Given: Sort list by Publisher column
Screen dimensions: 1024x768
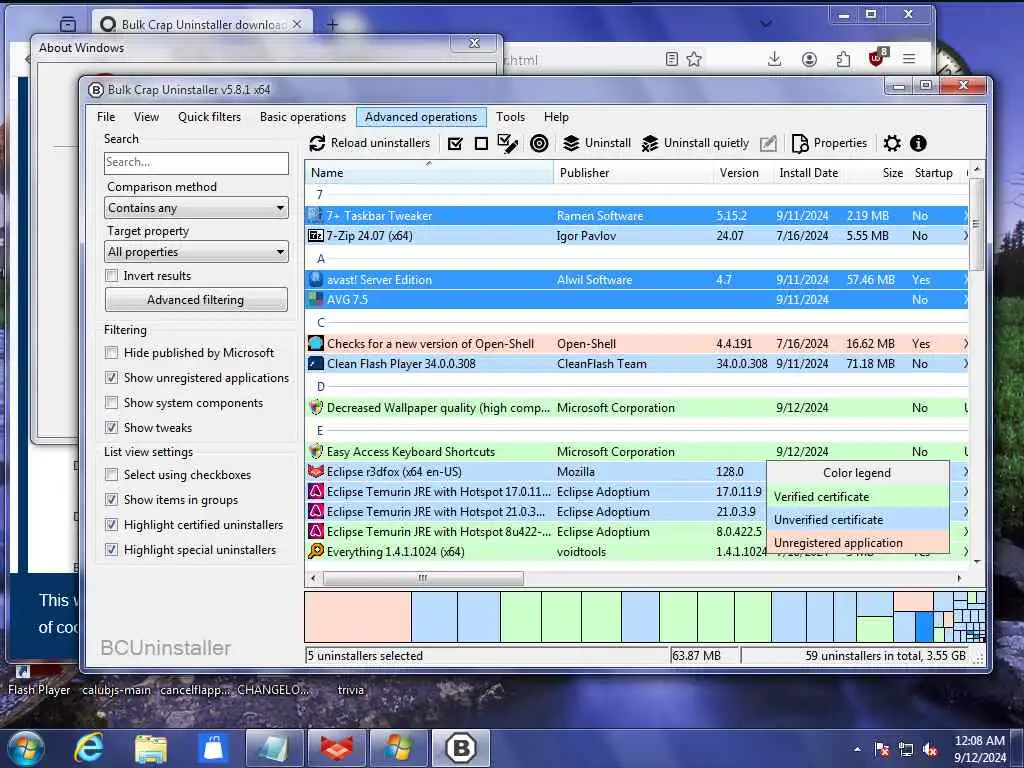Looking at the screenshot, I should [633, 173].
